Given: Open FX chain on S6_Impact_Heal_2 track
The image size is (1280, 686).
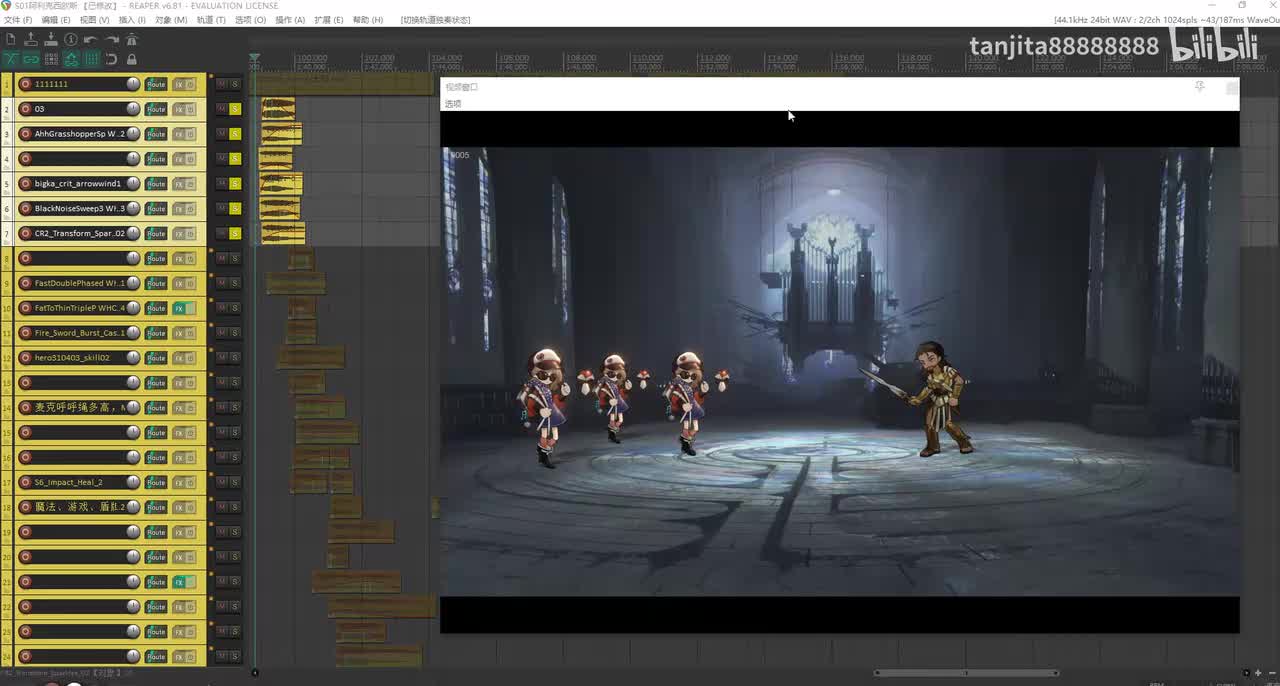Looking at the screenshot, I should point(180,482).
